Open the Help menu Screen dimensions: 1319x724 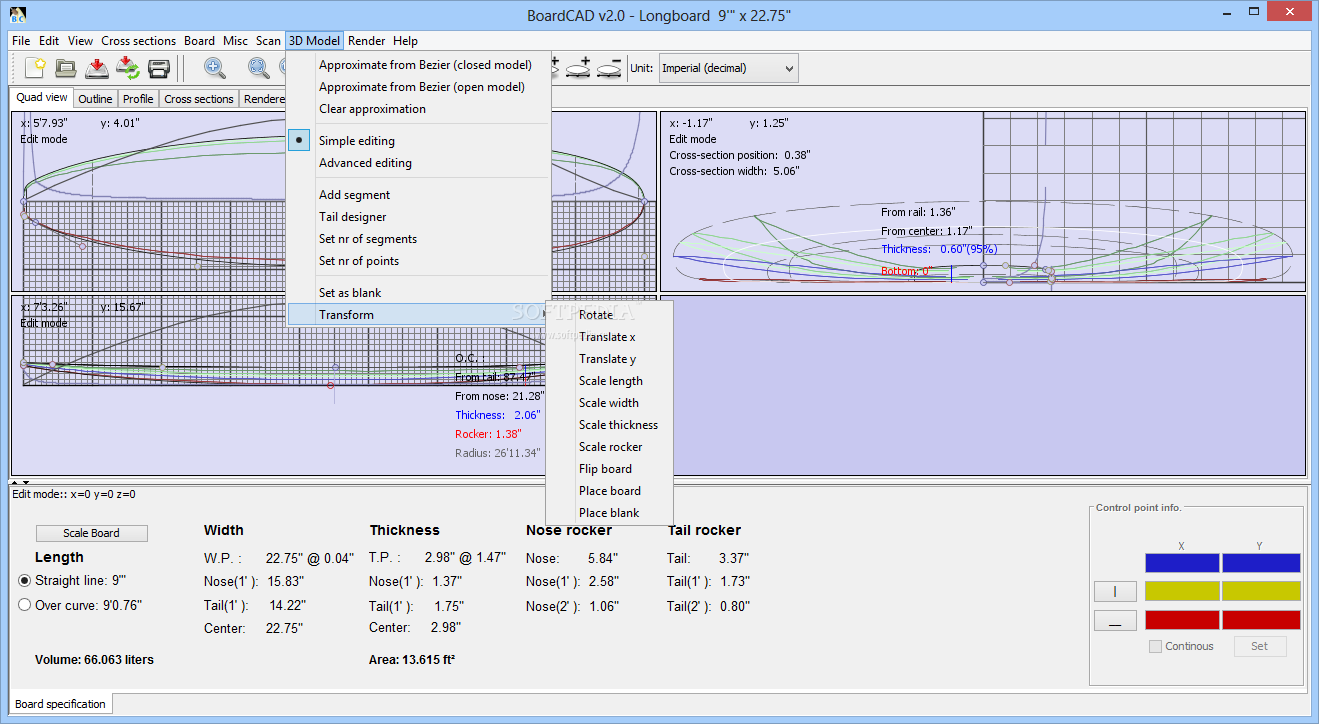click(406, 41)
